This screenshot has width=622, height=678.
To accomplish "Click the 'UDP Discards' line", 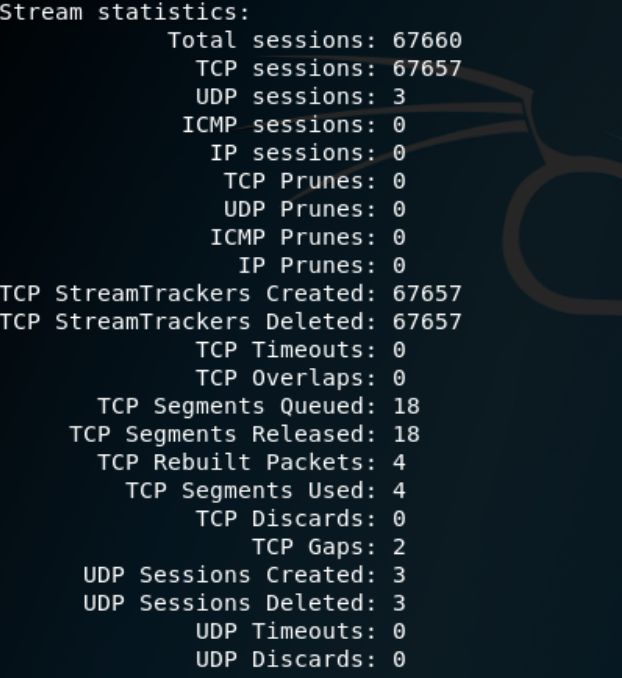I will (301, 659).
